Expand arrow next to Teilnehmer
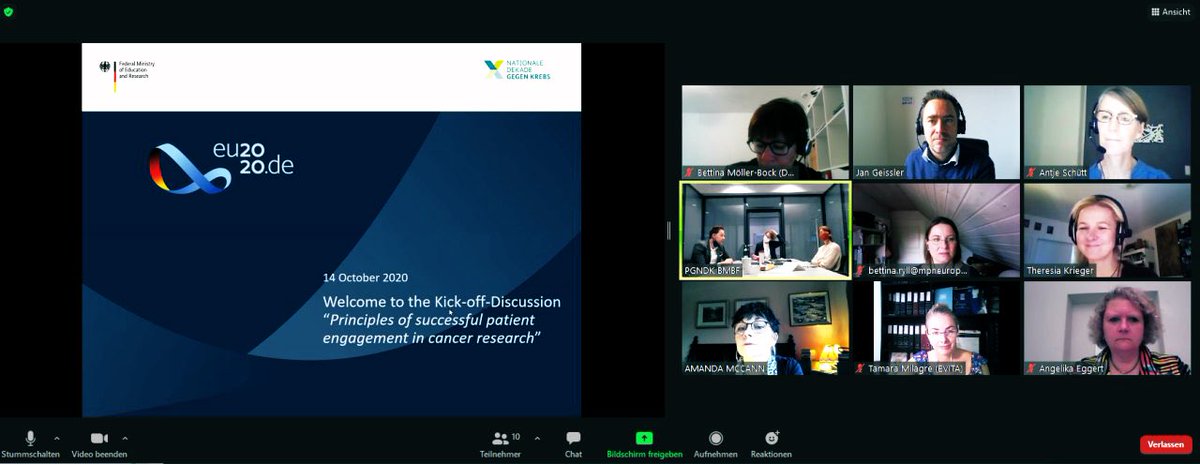 [x=537, y=438]
